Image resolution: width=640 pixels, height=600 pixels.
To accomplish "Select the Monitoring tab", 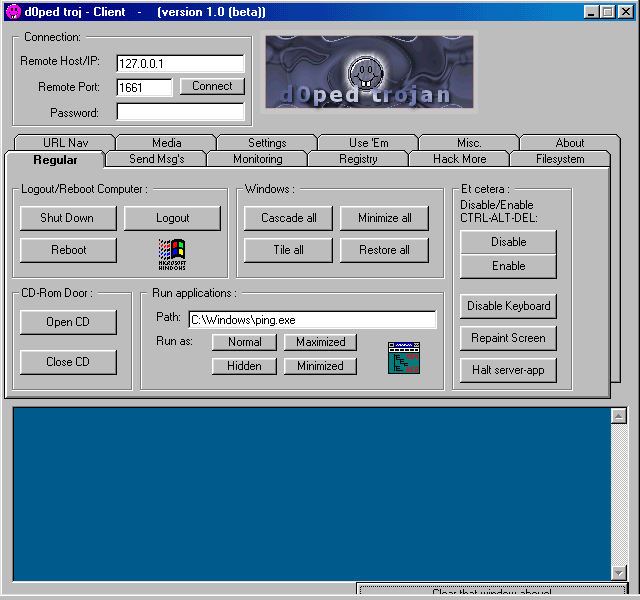I will tap(257, 159).
